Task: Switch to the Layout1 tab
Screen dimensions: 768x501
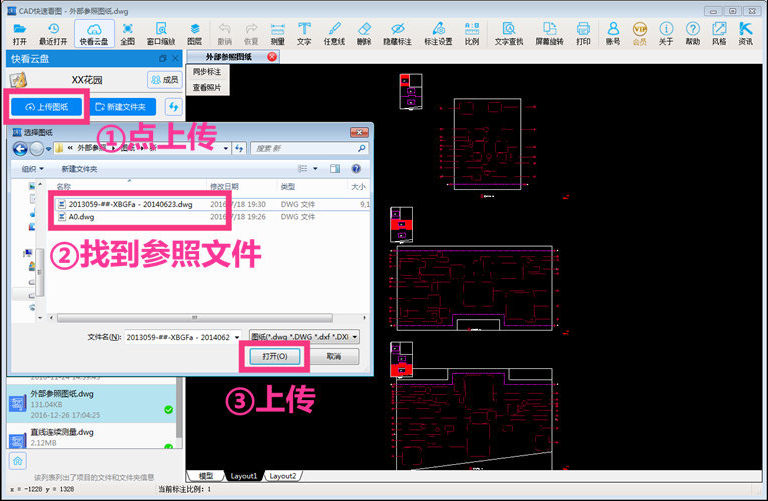Action: click(x=243, y=476)
